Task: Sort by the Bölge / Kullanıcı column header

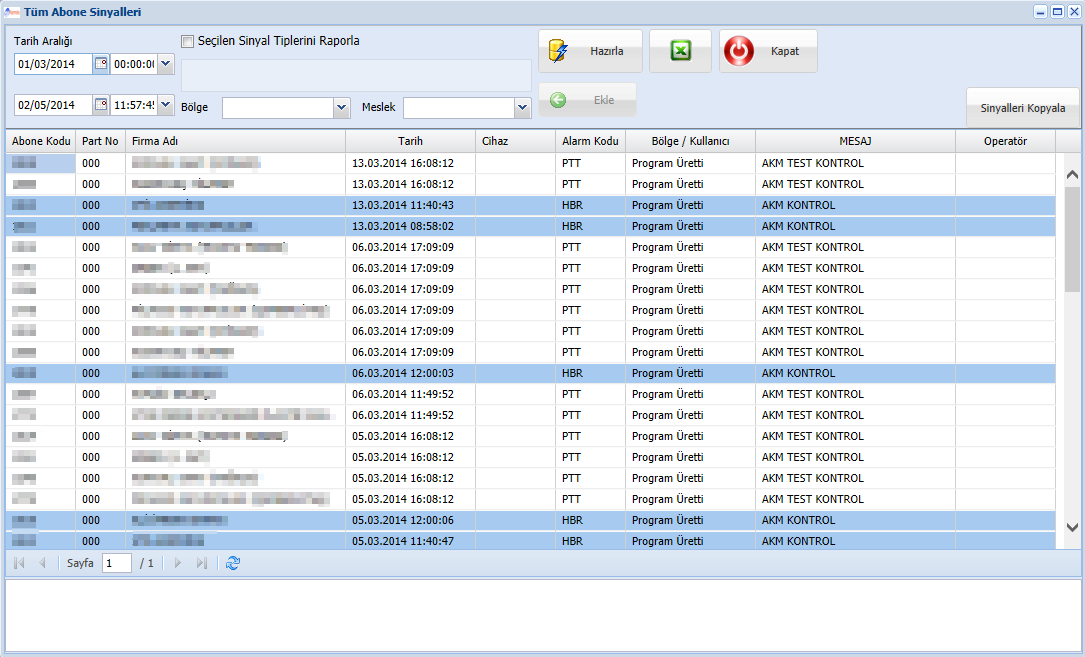Action: (x=691, y=141)
